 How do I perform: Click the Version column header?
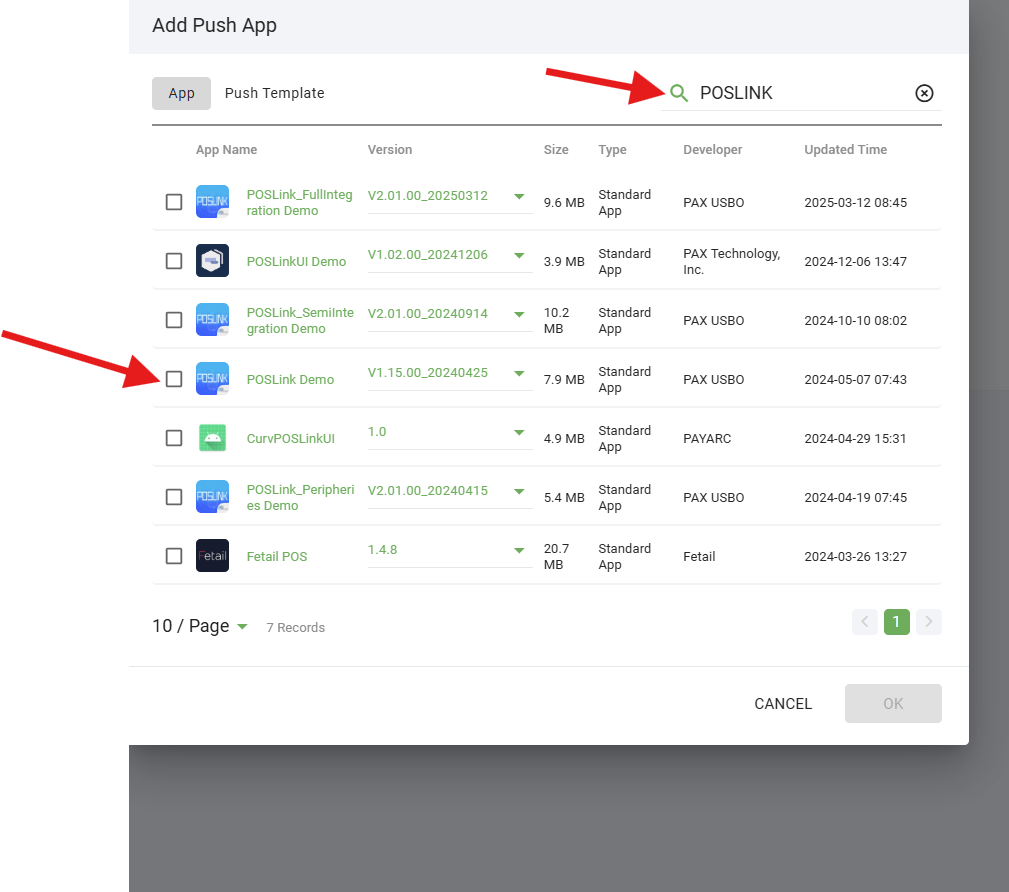pyautogui.click(x=390, y=149)
